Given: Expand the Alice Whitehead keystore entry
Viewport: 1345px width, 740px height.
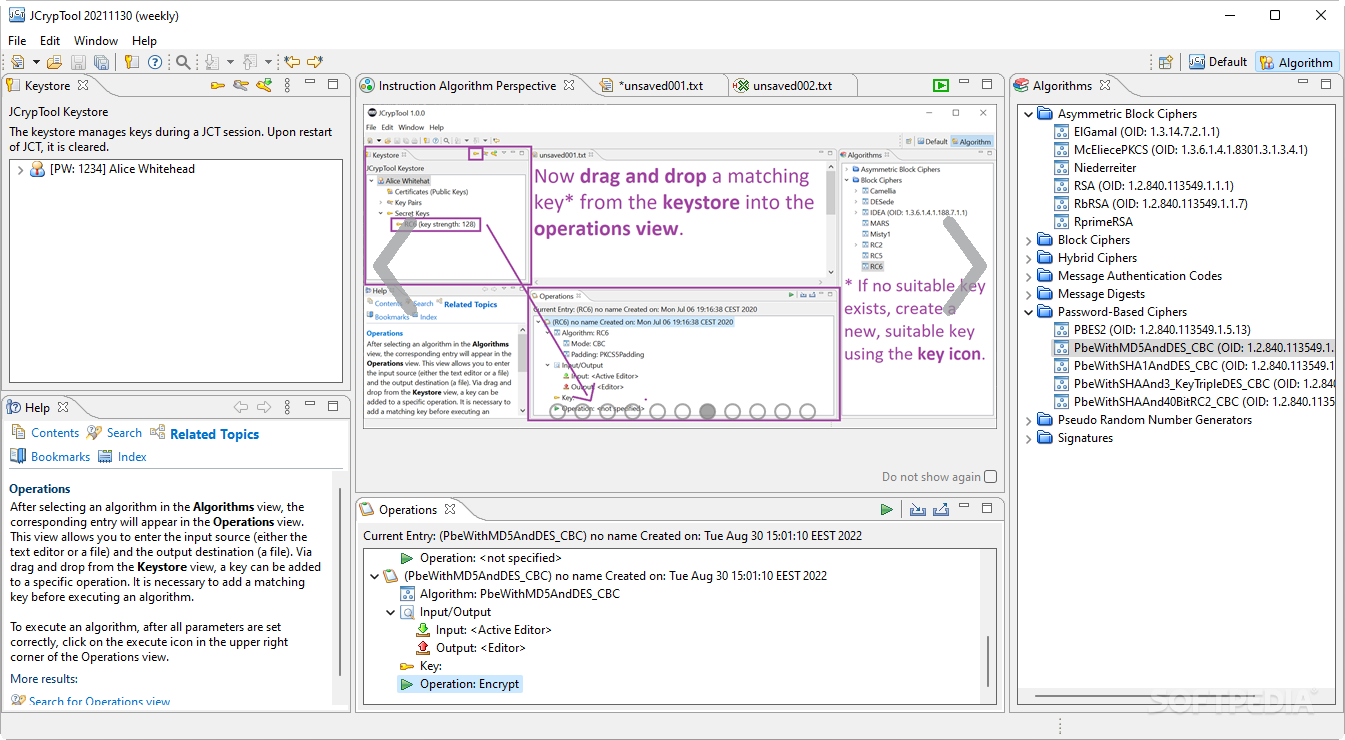Looking at the screenshot, I should 20,169.
